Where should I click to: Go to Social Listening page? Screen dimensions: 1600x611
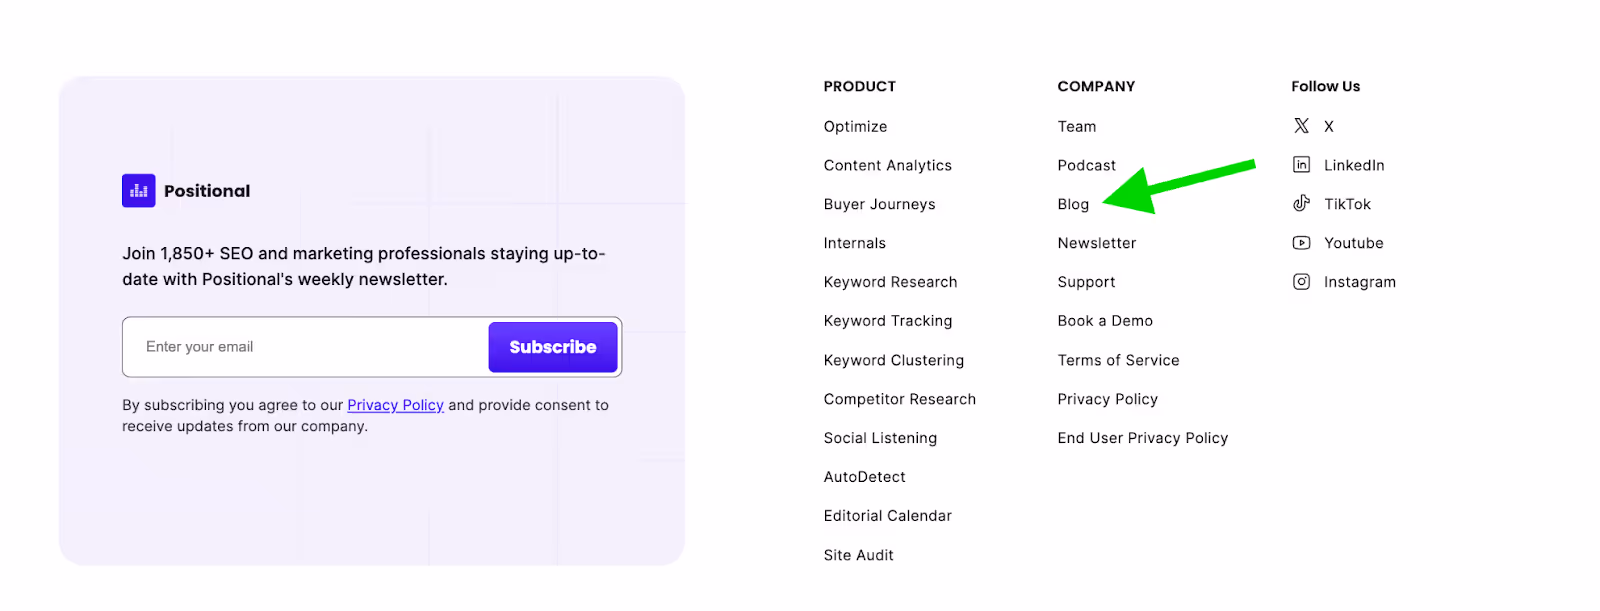click(x=880, y=438)
